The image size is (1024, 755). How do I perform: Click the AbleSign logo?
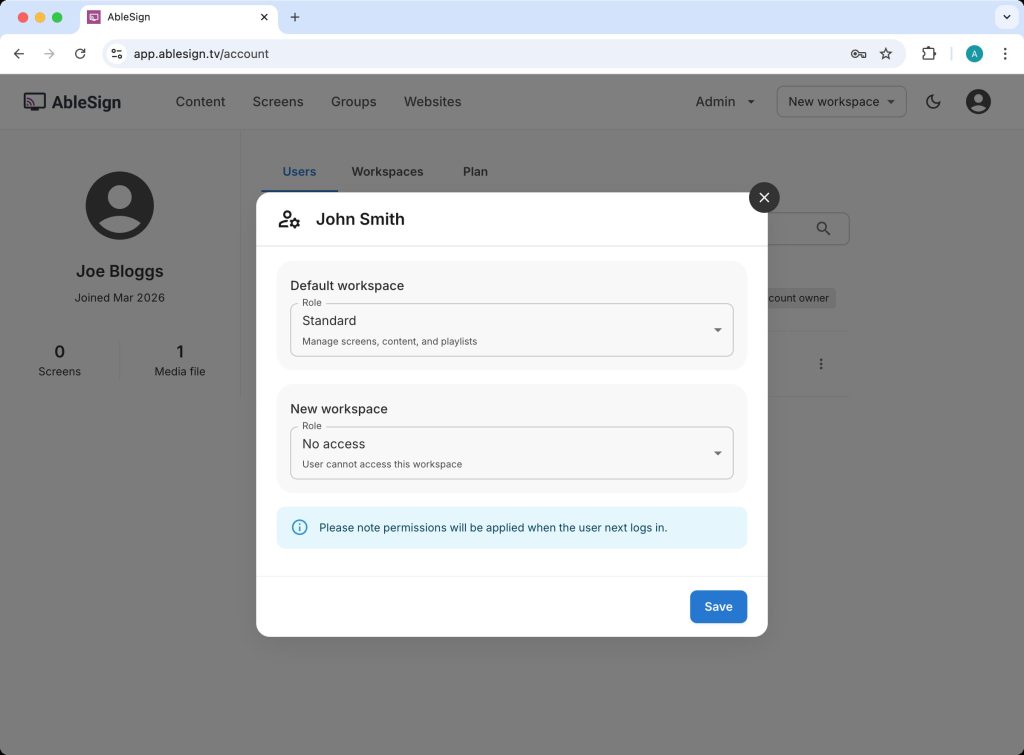click(72, 101)
